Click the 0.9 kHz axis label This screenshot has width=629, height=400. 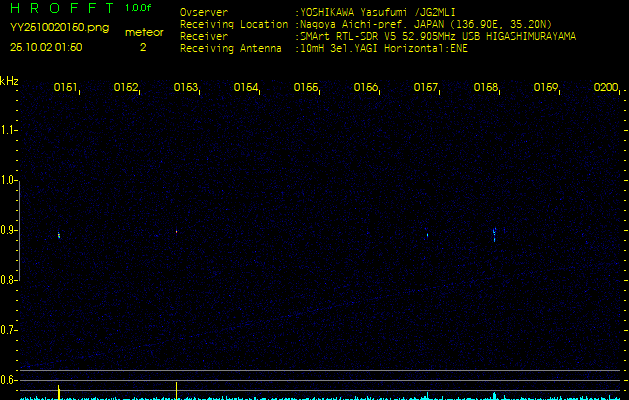click(8, 230)
